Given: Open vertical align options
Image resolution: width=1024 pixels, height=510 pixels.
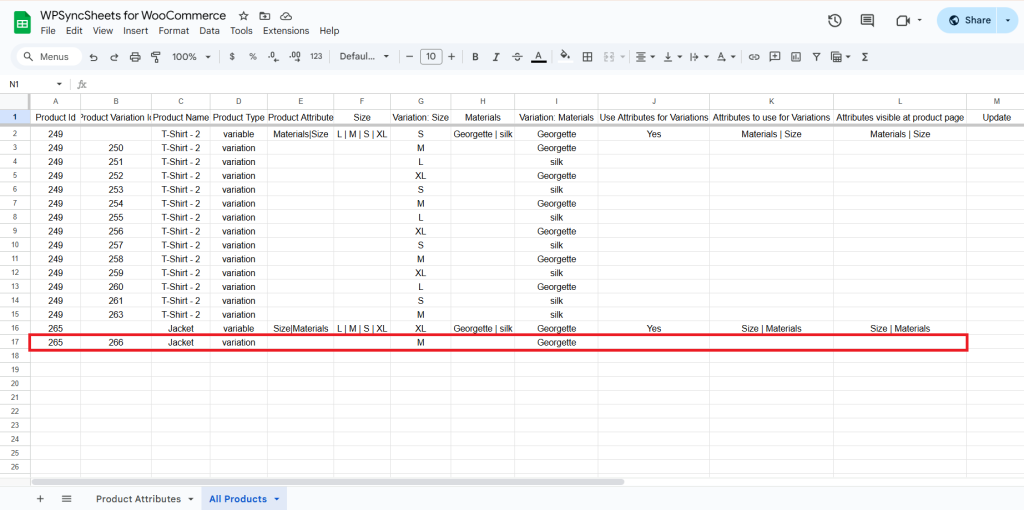Looking at the screenshot, I should point(671,57).
